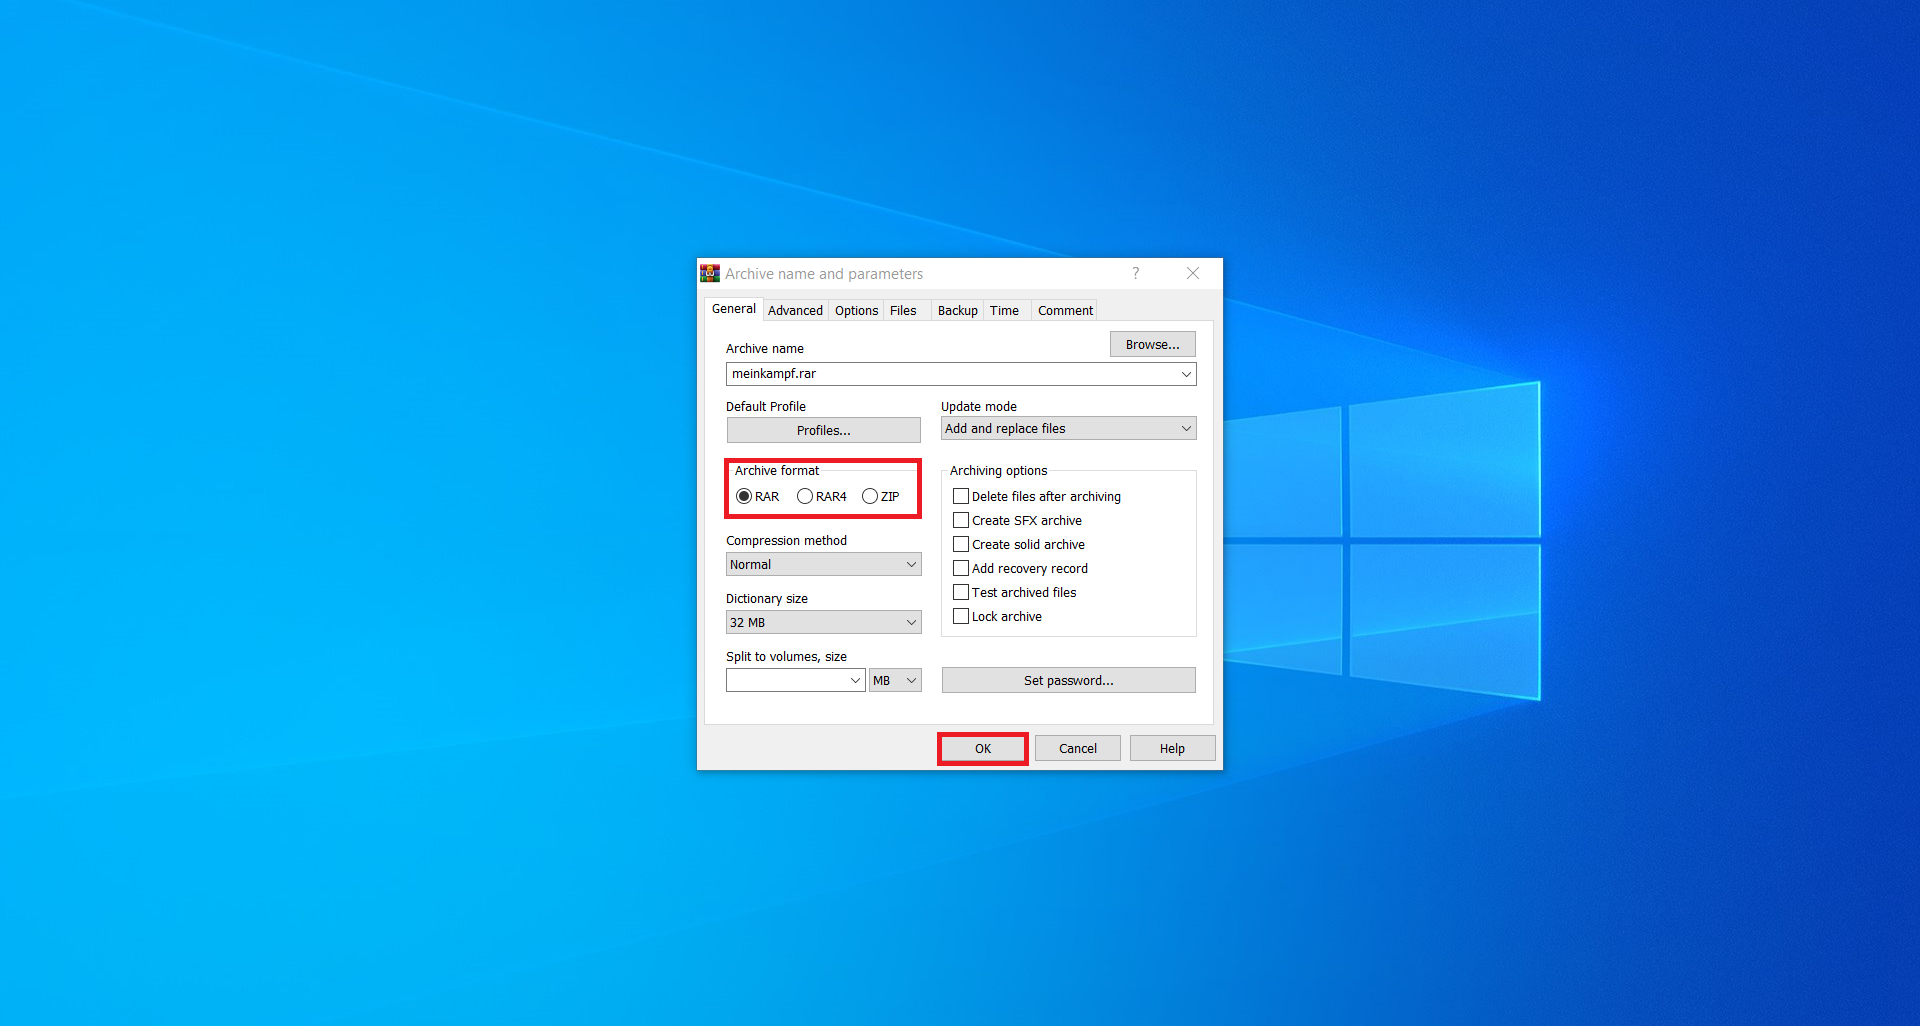1920x1026 pixels.
Task: Open the Set password dialog
Action: tap(1068, 680)
